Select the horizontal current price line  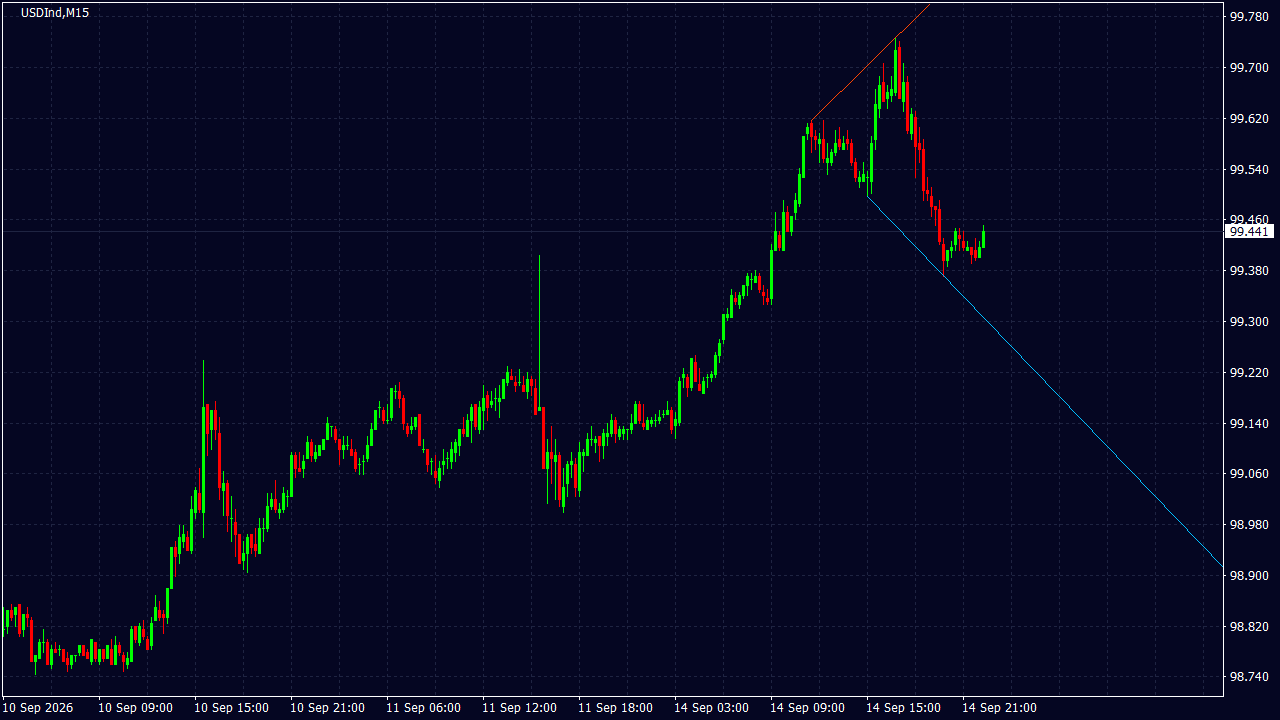click(x=610, y=232)
